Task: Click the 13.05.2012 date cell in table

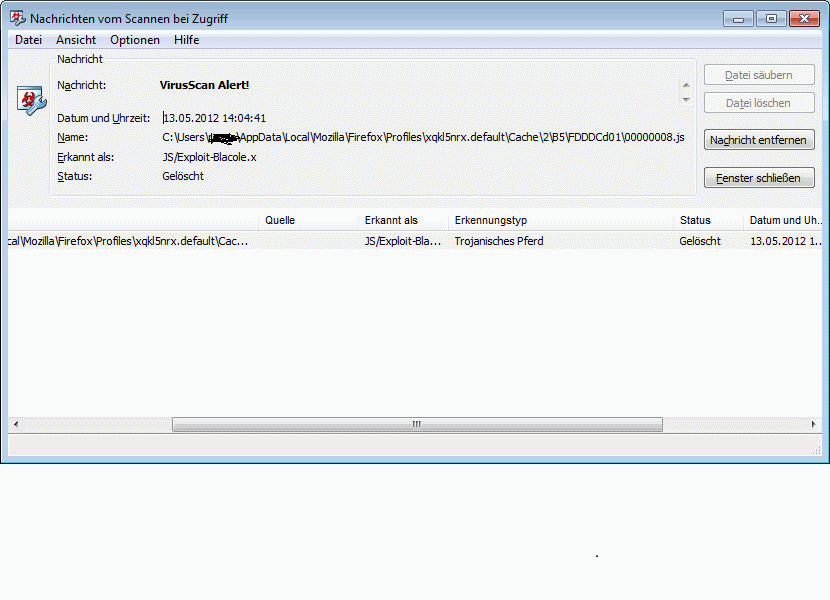Action: tap(786, 241)
